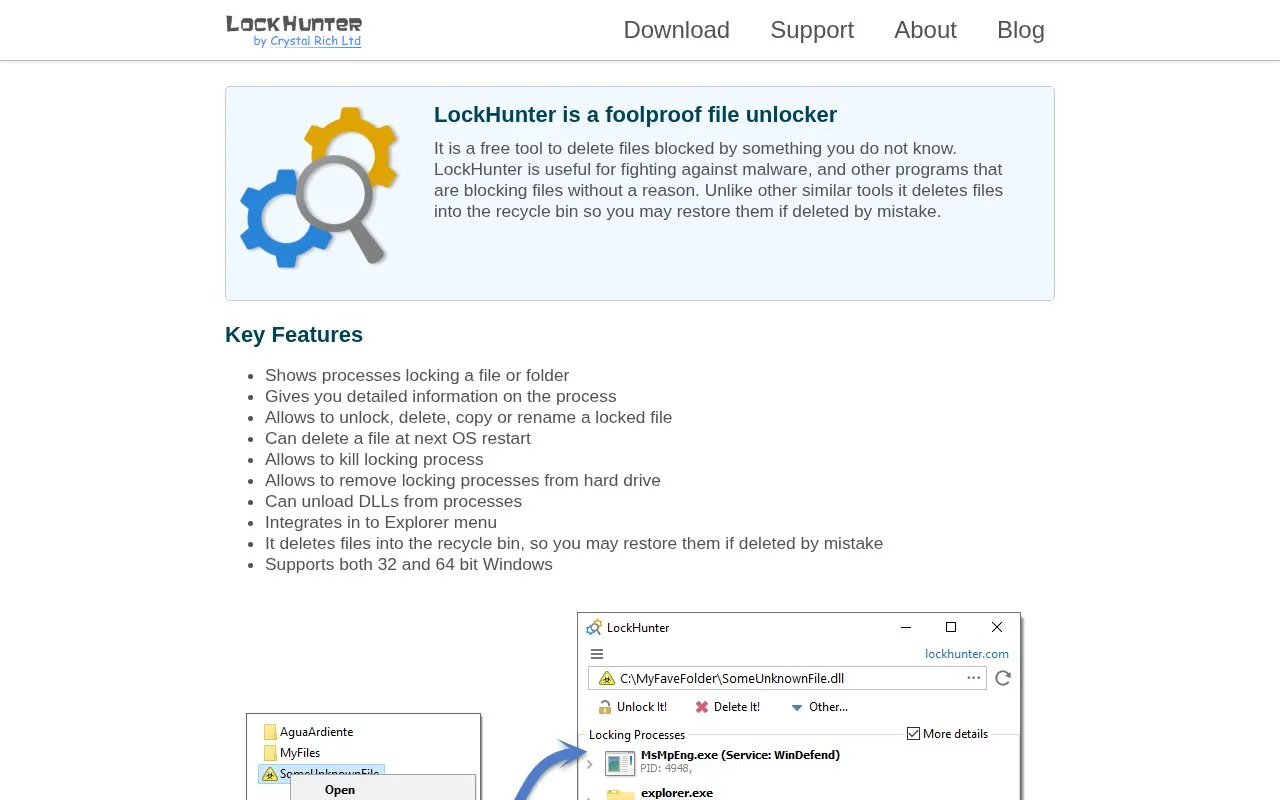This screenshot has width=1280, height=800.
Task: Click the Unlock It! button
Action: pyautogui.click(x=632, y=707)
